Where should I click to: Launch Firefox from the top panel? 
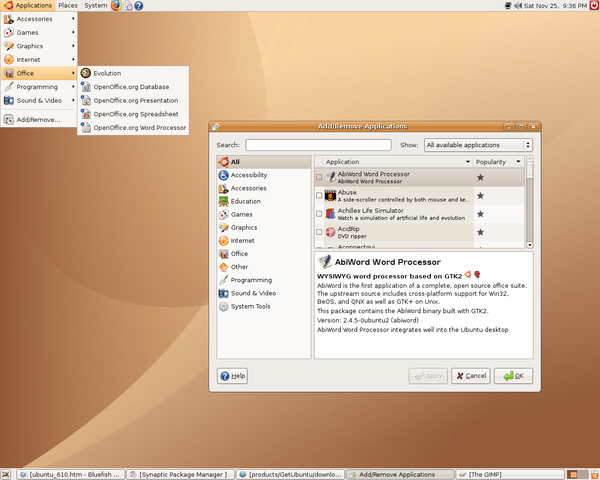[116, 5]
